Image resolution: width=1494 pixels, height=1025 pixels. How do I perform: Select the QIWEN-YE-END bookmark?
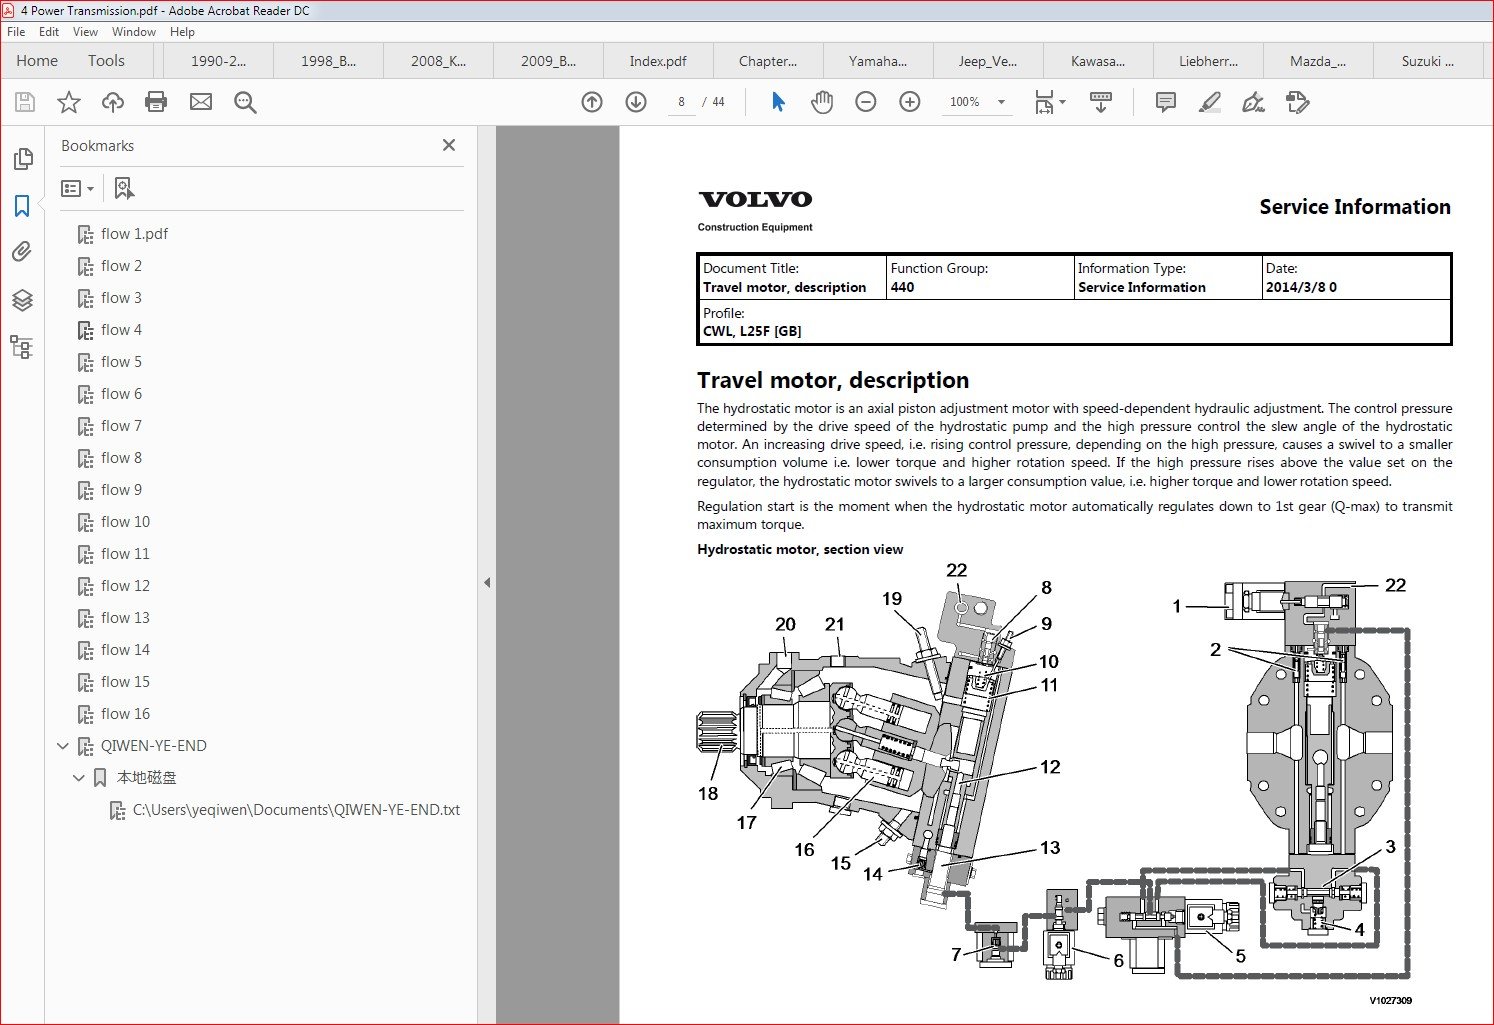click(153, 746)
